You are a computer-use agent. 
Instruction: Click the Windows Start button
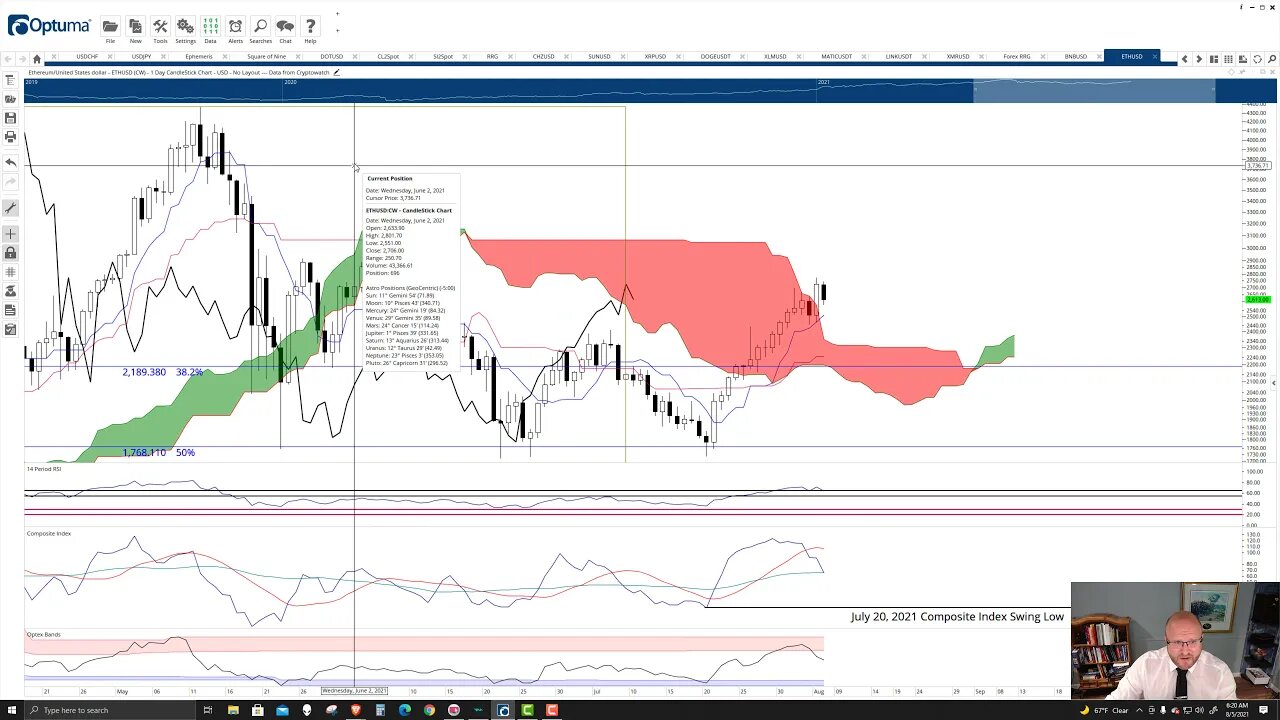12,710
